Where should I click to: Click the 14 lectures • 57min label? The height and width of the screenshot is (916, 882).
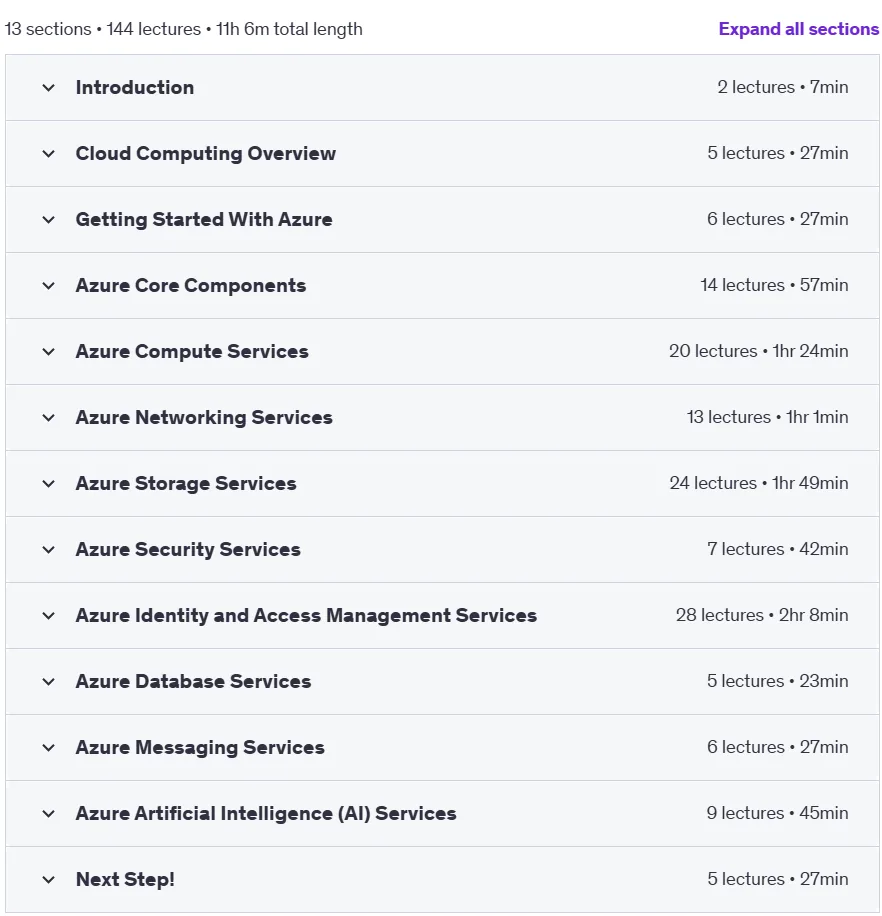point(775,285)
